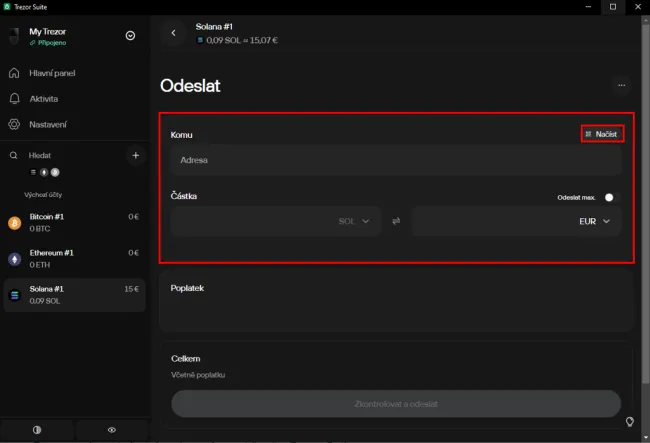Open Aktivita in the sidebar
The height and width of the screenshot is (443, 650).
(43, 99)
